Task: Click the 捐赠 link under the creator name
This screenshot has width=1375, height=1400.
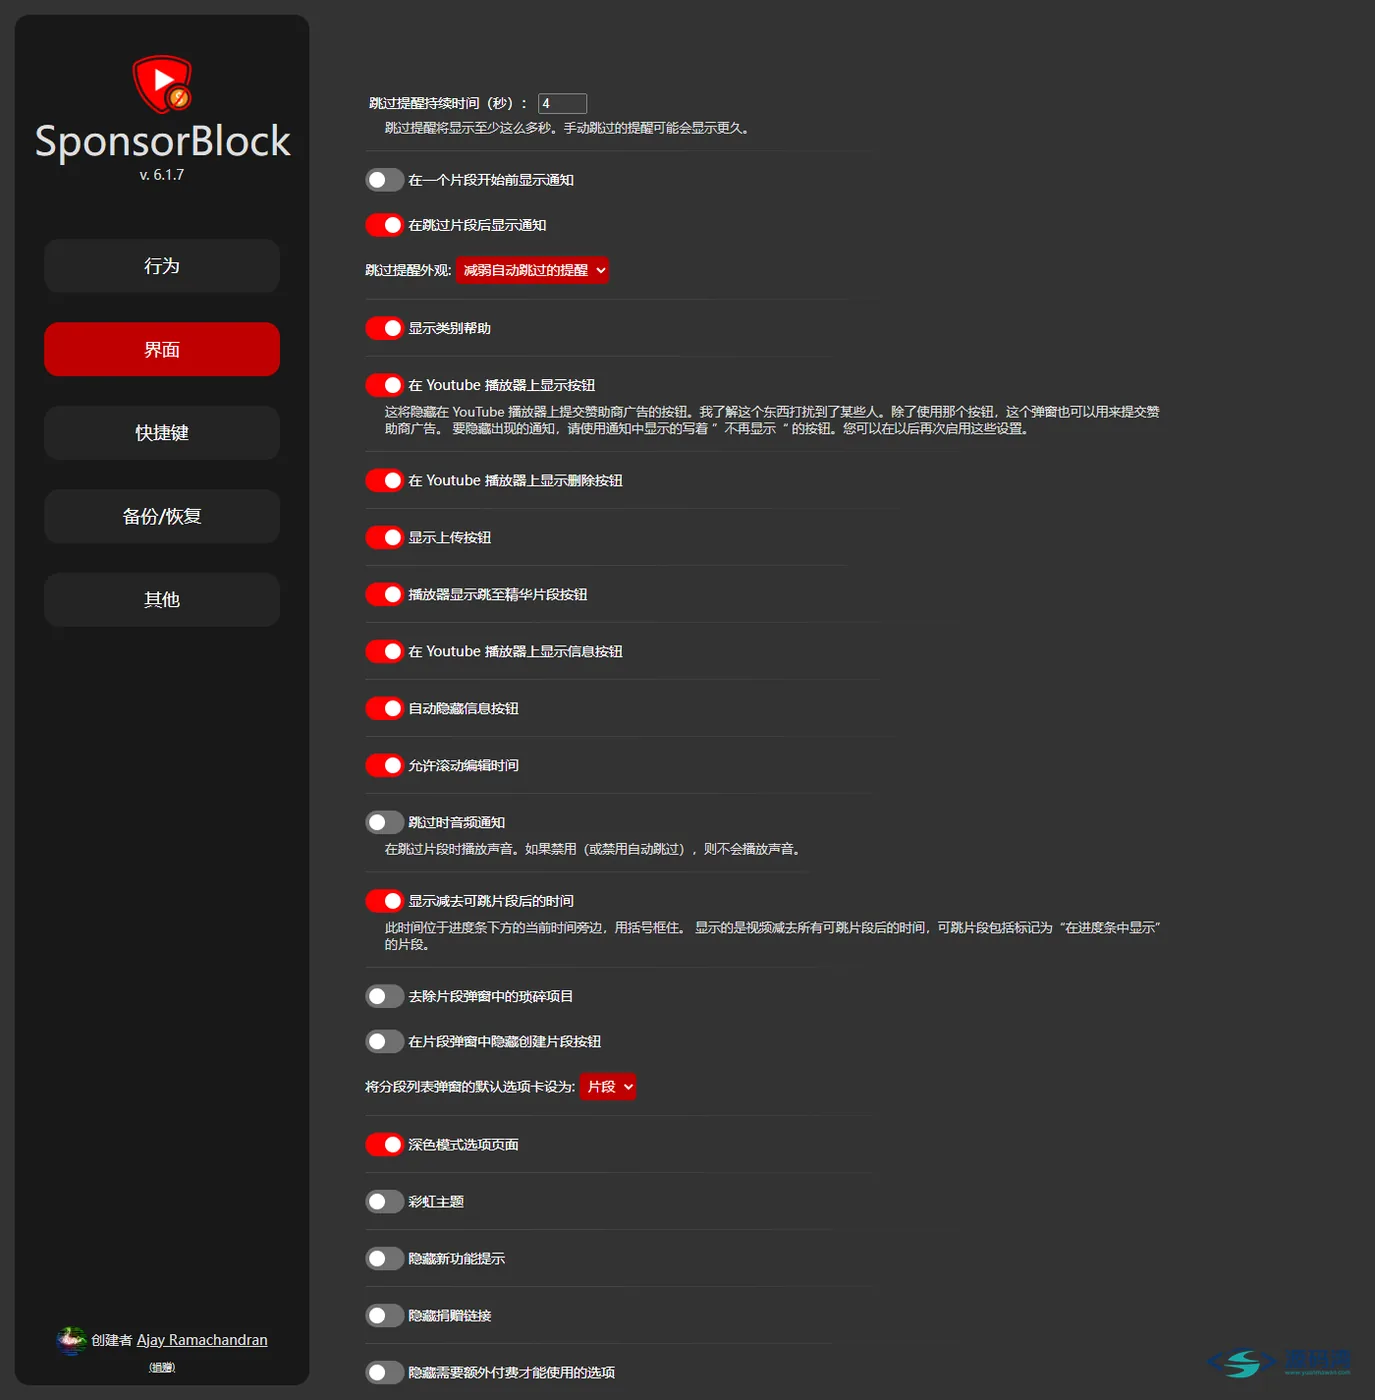Action: pos(162,1367)
